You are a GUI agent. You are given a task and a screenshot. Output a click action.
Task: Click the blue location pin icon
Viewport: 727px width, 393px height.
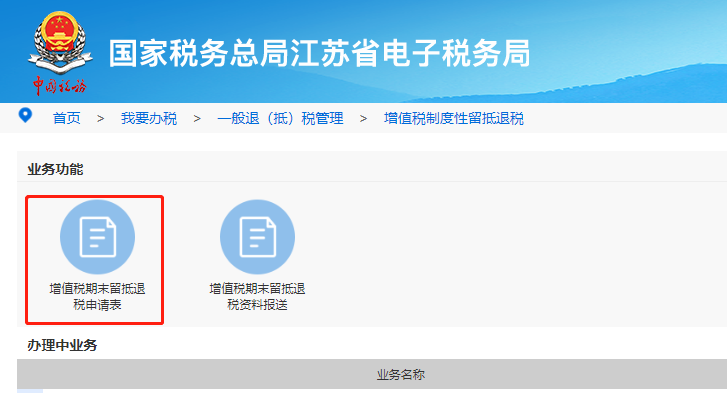coord(25,115)
